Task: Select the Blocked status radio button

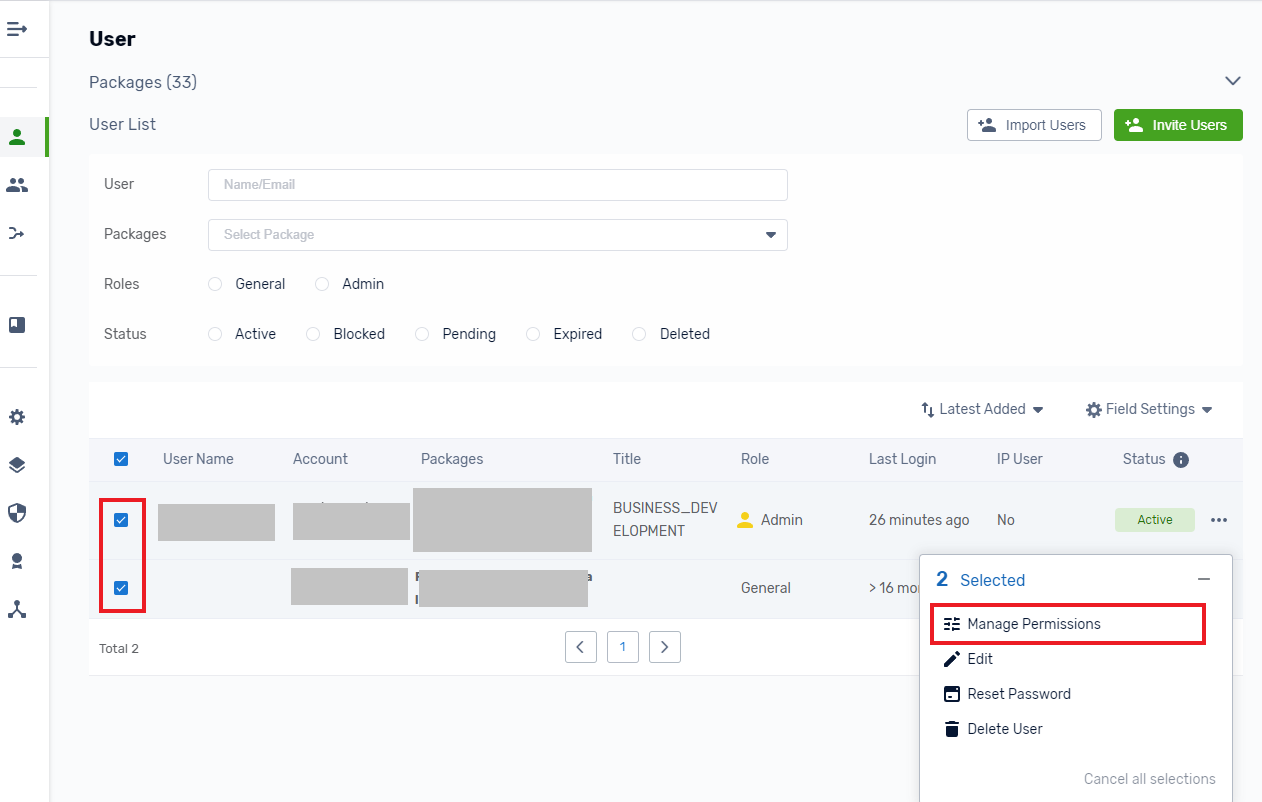Action: pos(313,334)
